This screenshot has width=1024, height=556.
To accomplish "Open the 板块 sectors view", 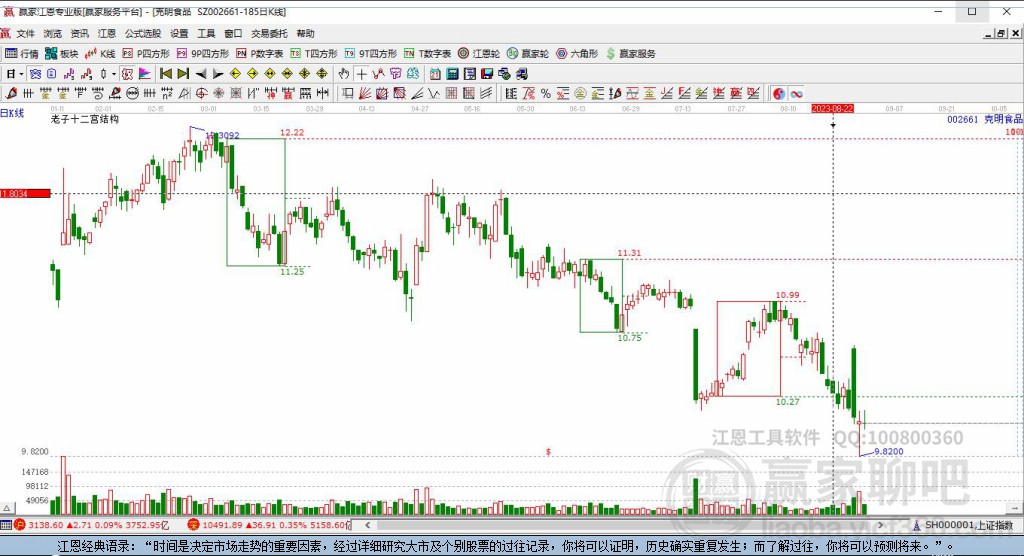I will point(61,54).
